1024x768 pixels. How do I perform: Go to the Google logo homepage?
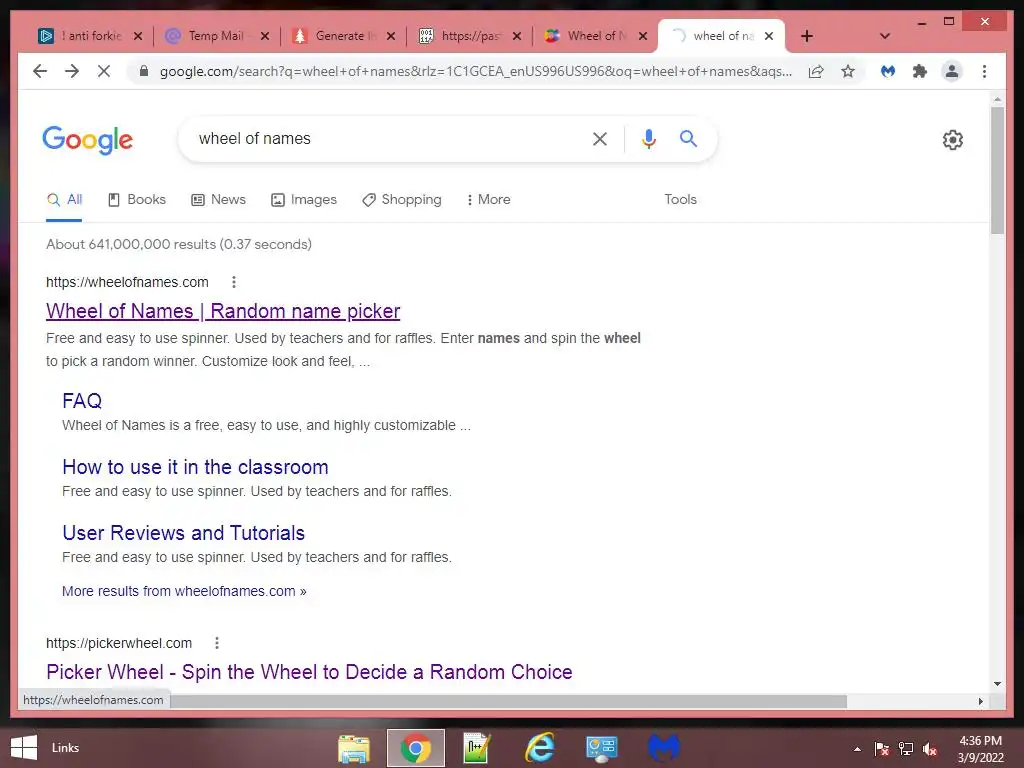(88, 140)
